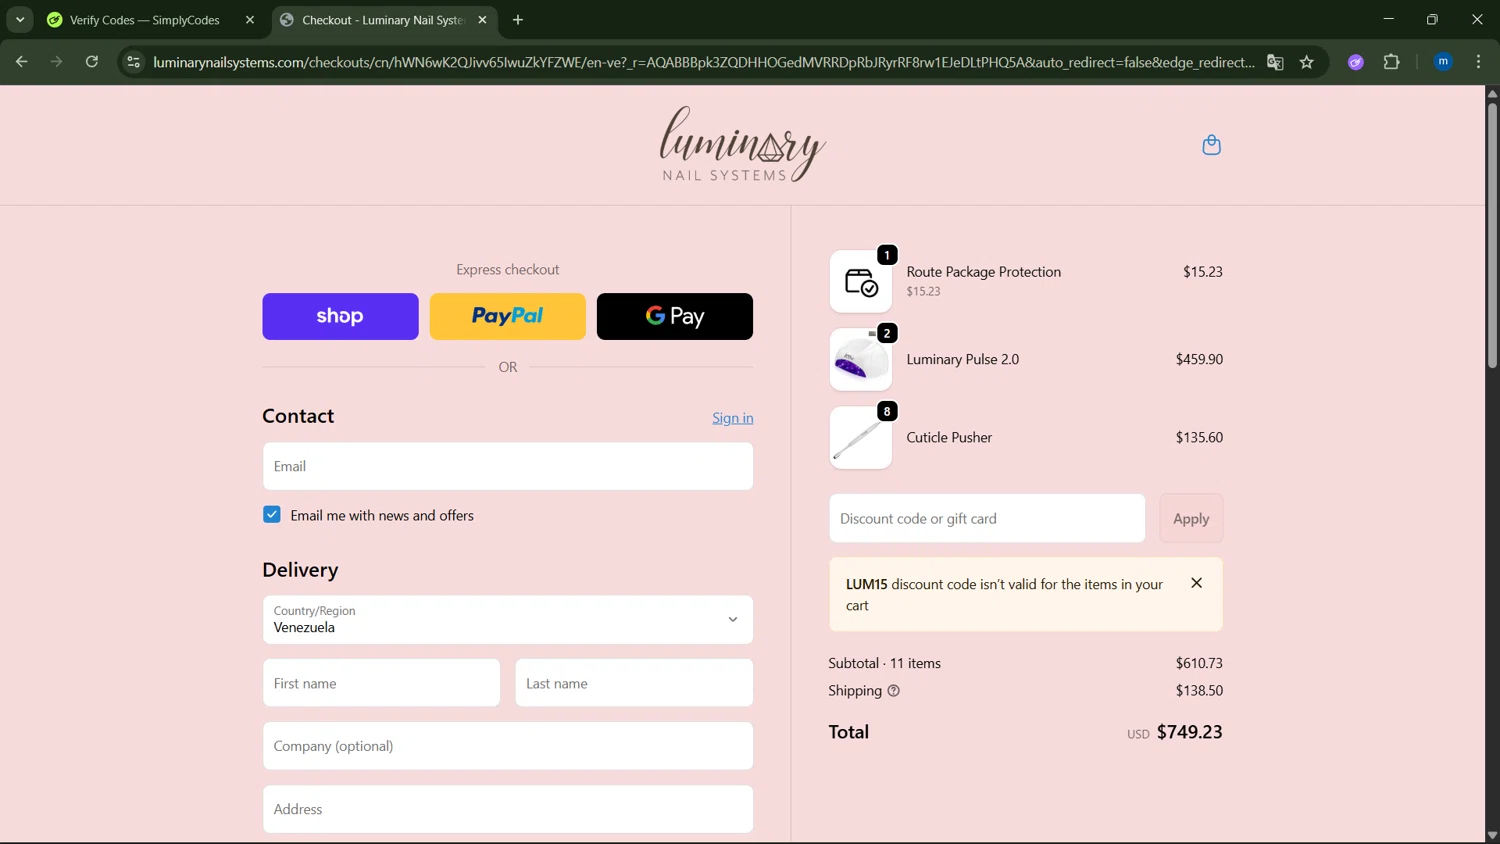Click the shipping cost $138.50
The width and height of the screenshot is (1500, 844).
click(1199, 691)
